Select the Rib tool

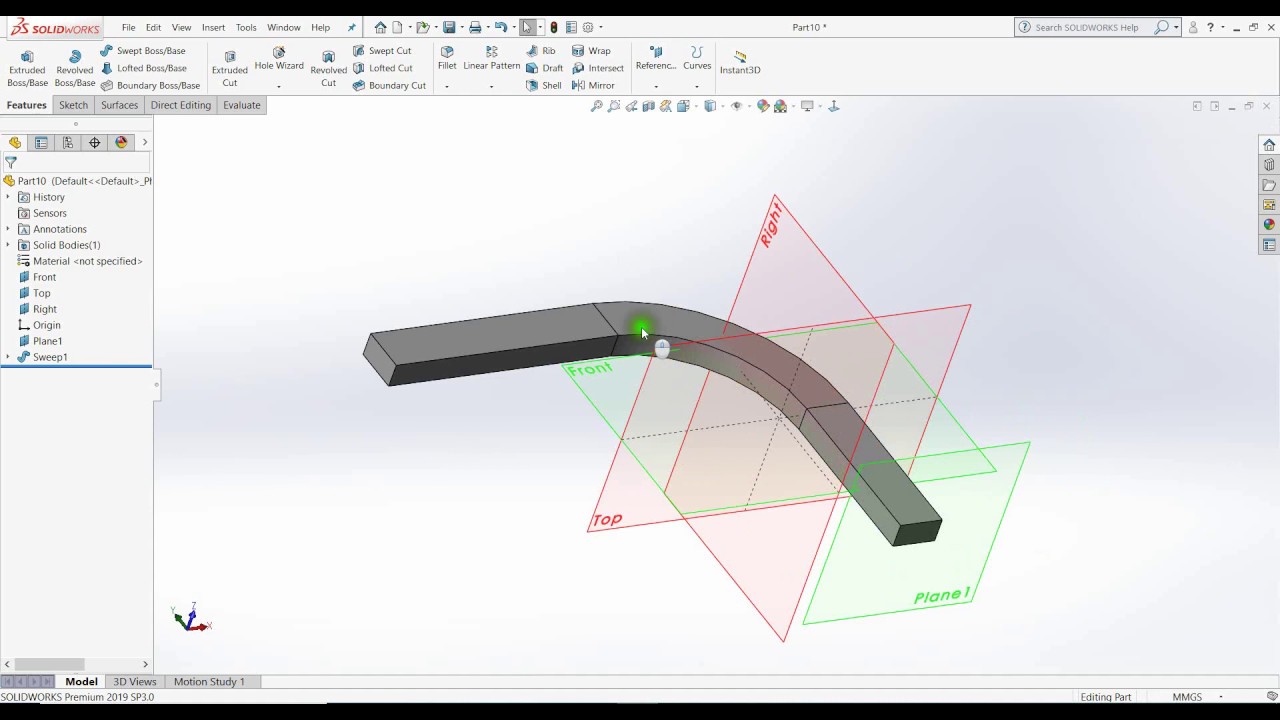pos(541,51)
